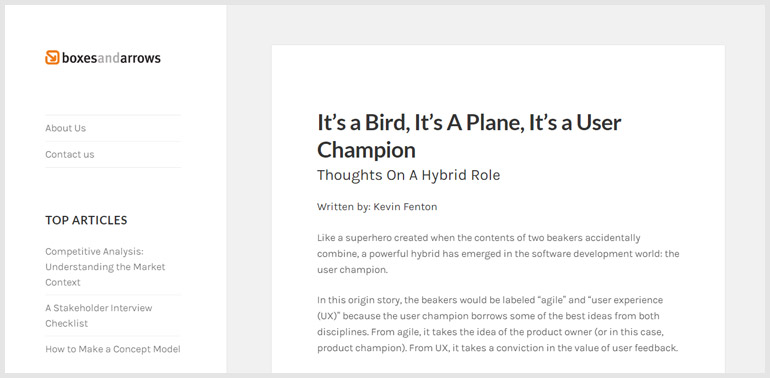770x378 pixels.
Task: Click the article title 'It's a Bird, It's A Plane'
Action: pos(469,123)
